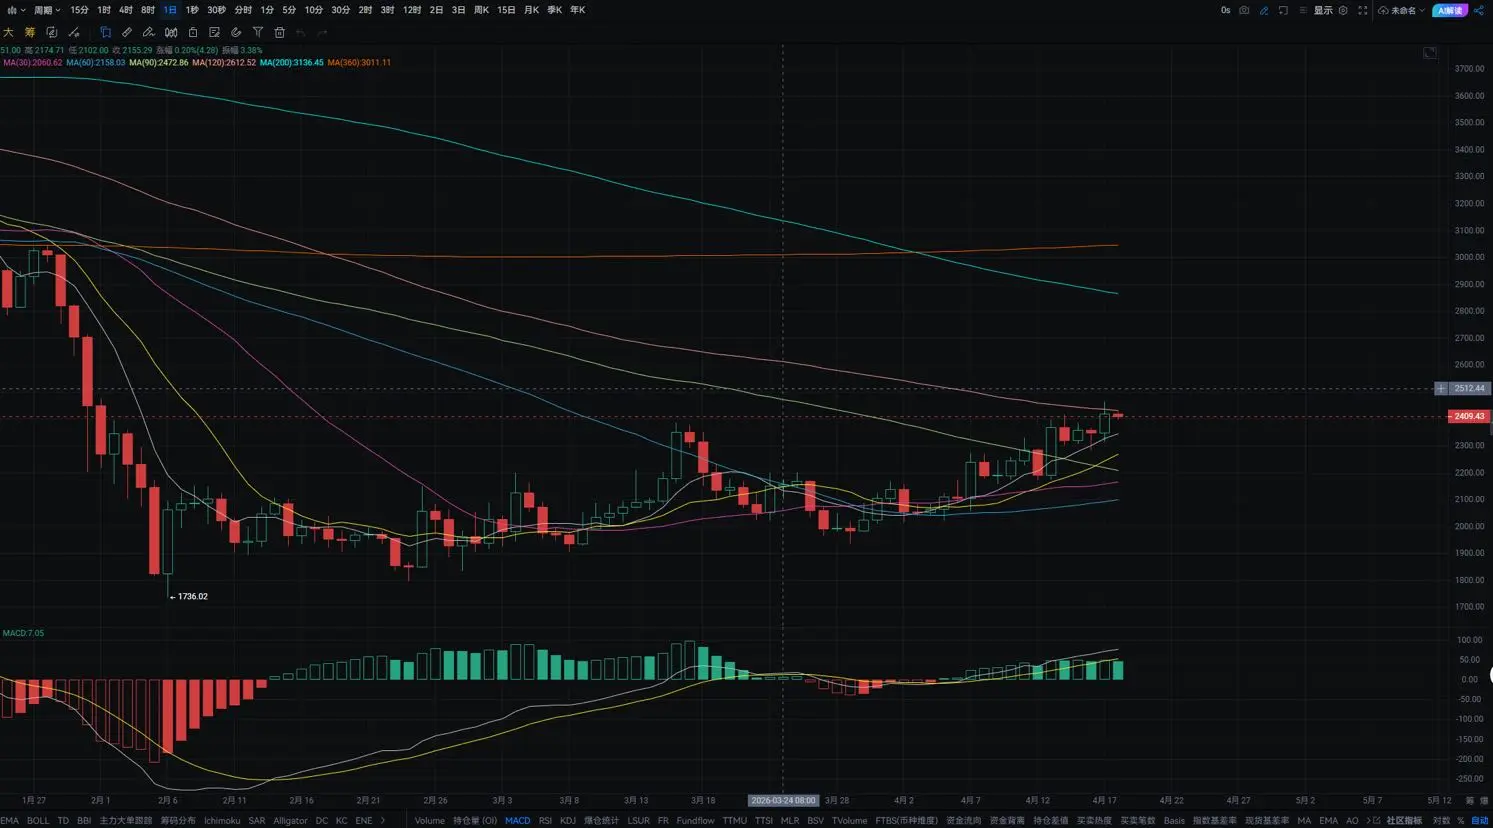This screenshot has height=828, width=1493.
Task: Switch to the 年K yearly chart
Action: 577,10
